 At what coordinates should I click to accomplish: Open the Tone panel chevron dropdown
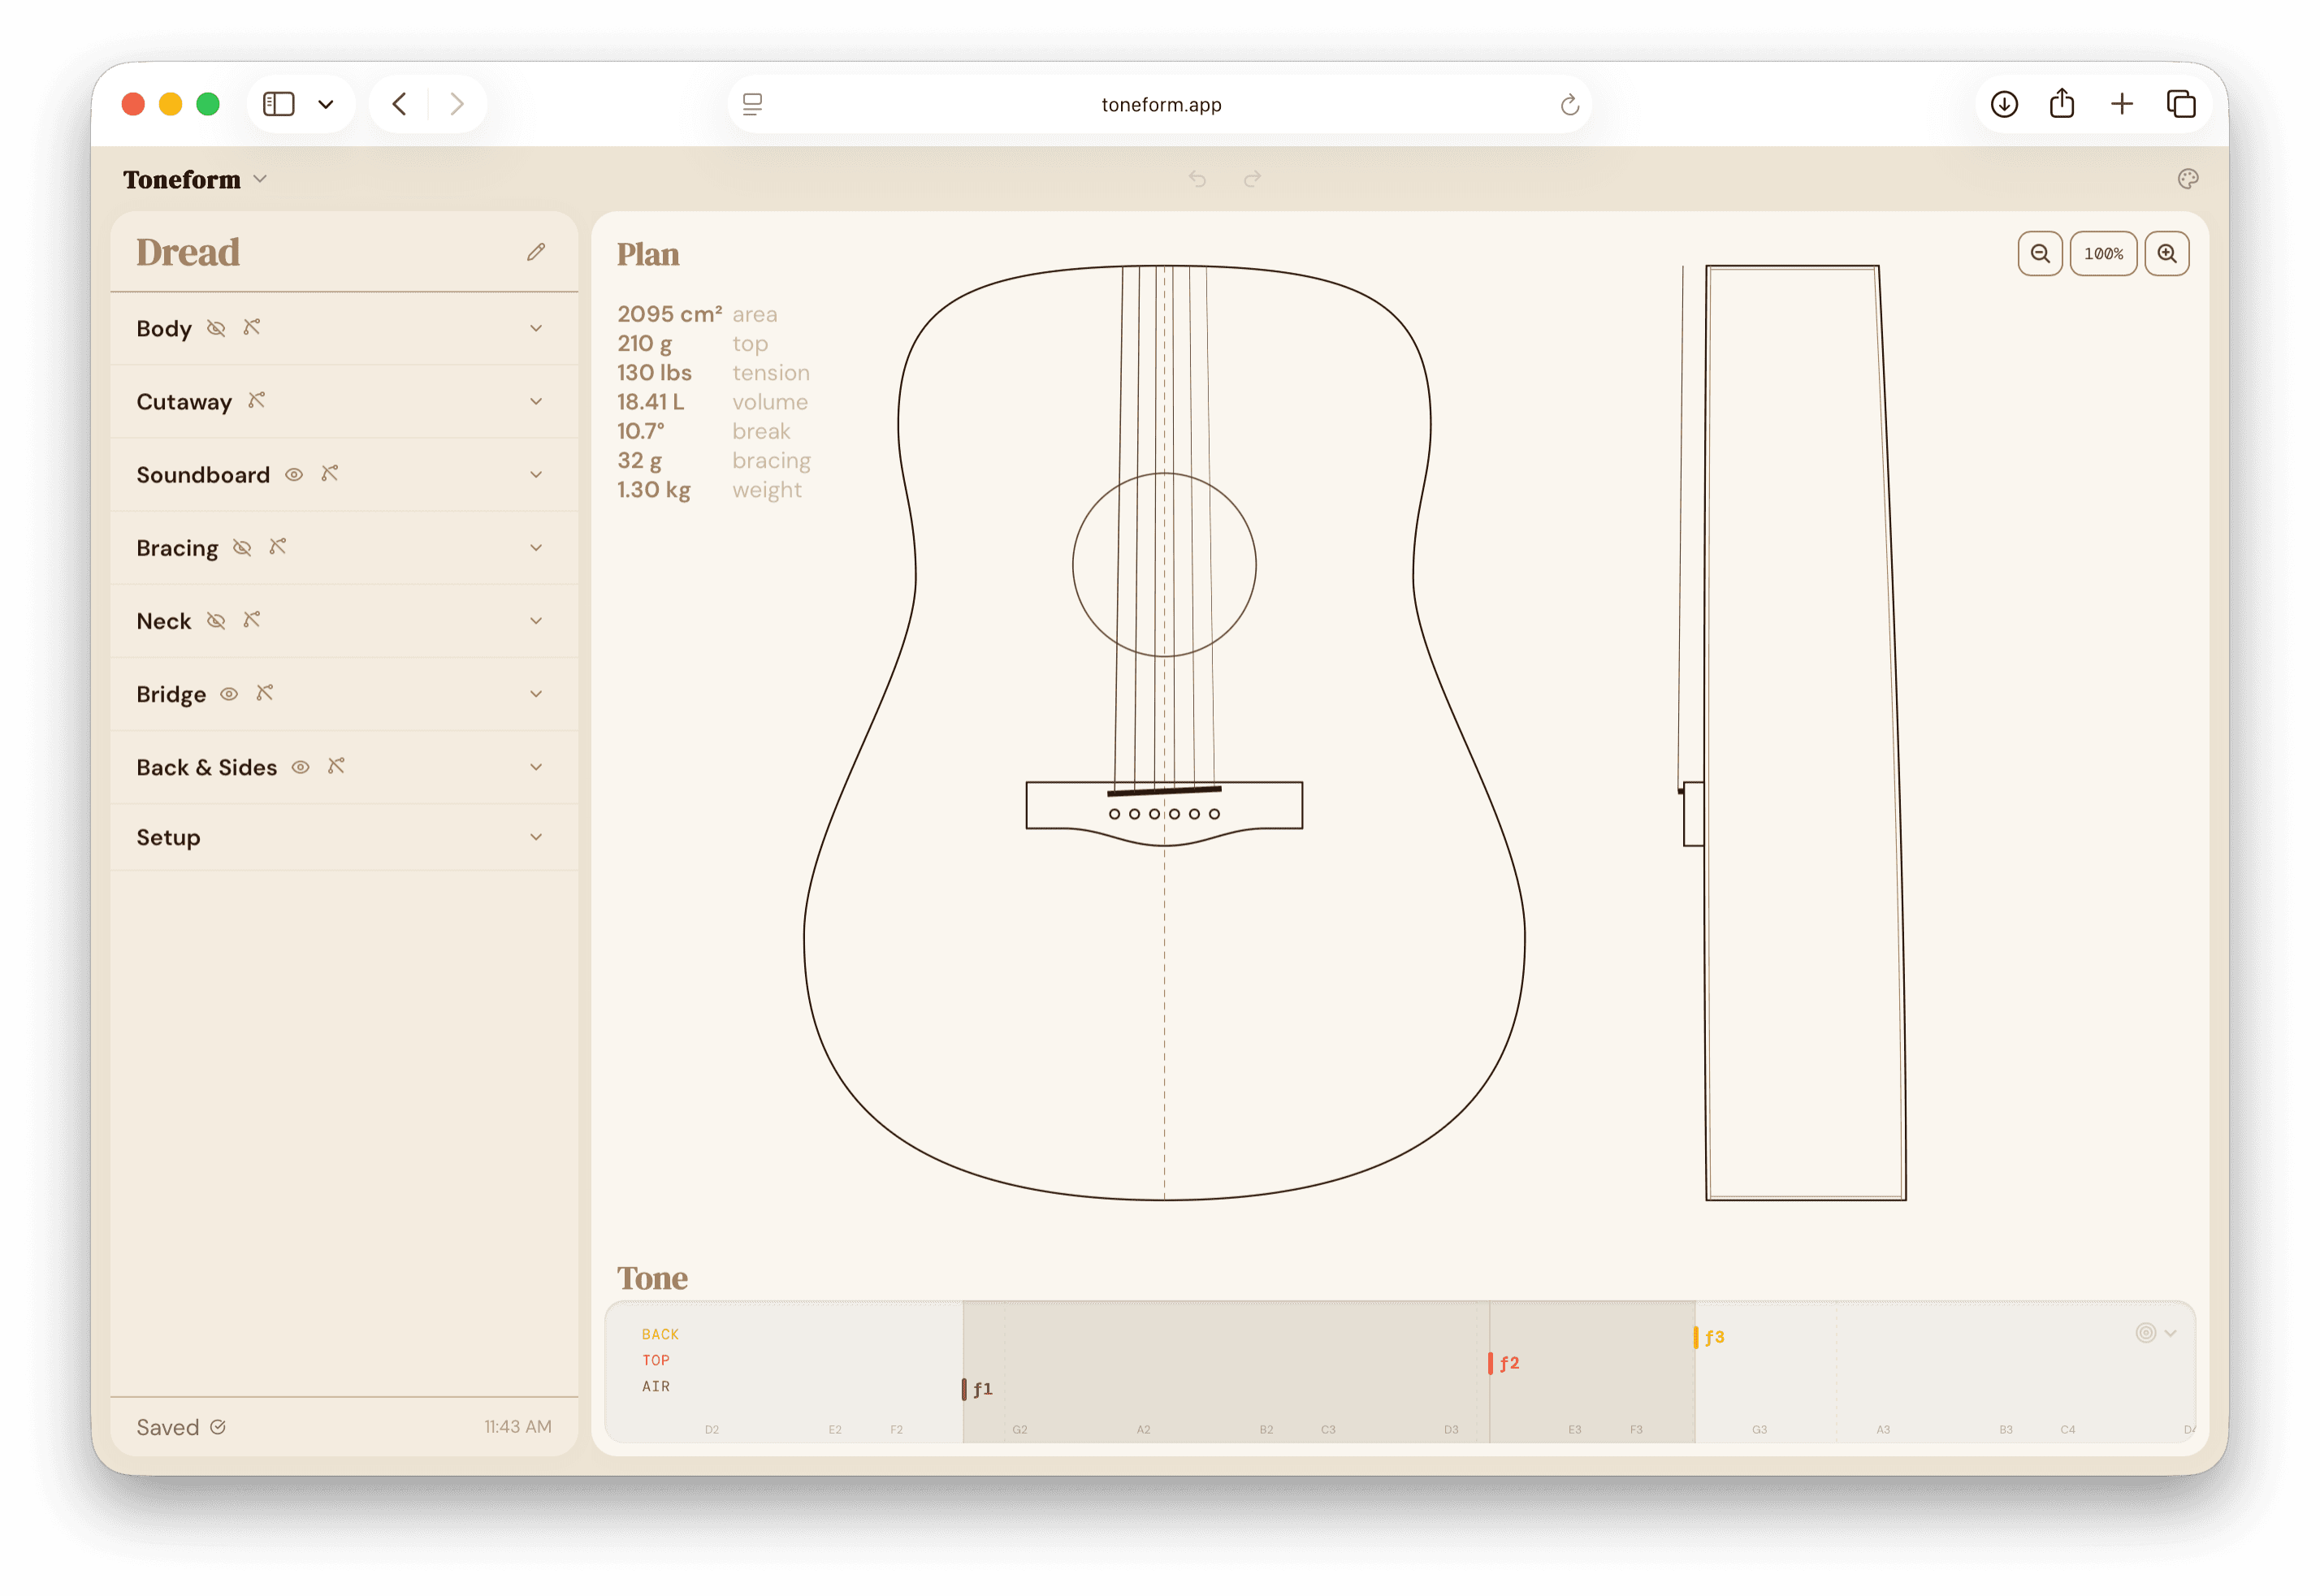click(2172, 1334)
